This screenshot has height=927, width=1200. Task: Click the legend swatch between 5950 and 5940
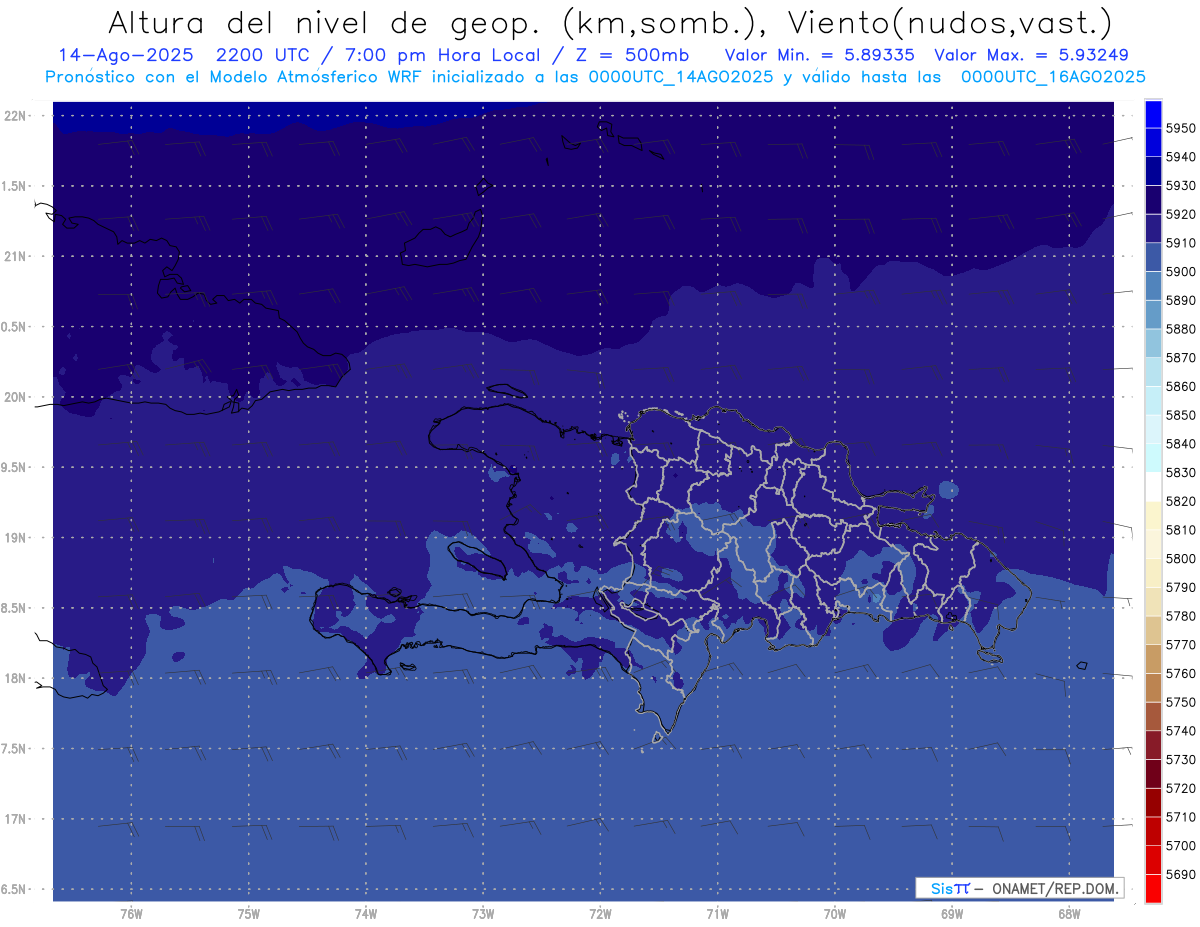(x=1153, y=142)
